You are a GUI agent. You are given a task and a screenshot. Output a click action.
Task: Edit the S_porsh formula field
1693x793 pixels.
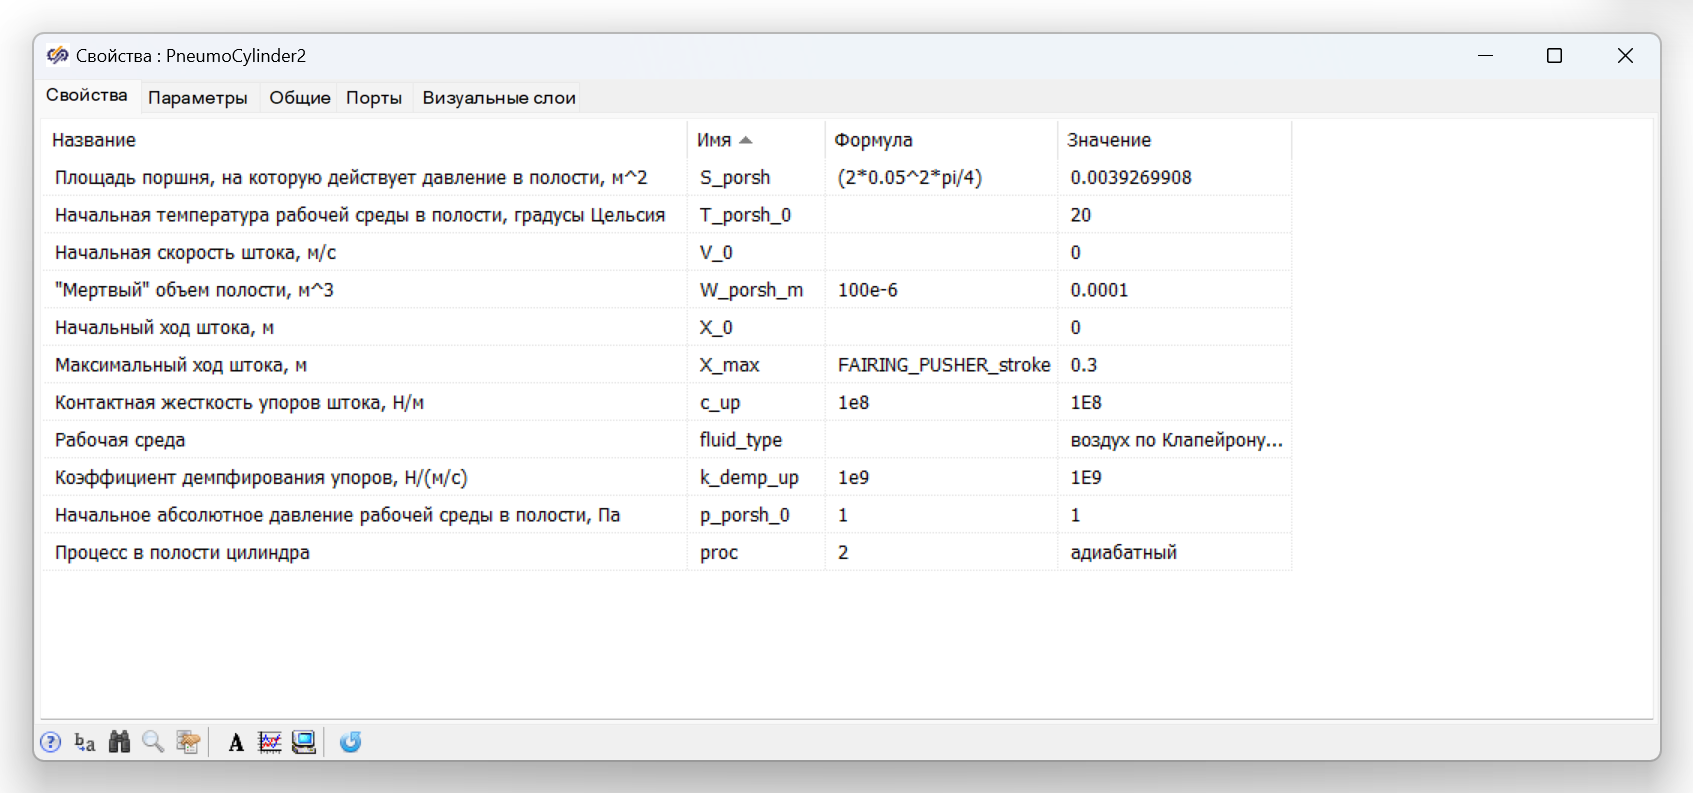[941, 178]
